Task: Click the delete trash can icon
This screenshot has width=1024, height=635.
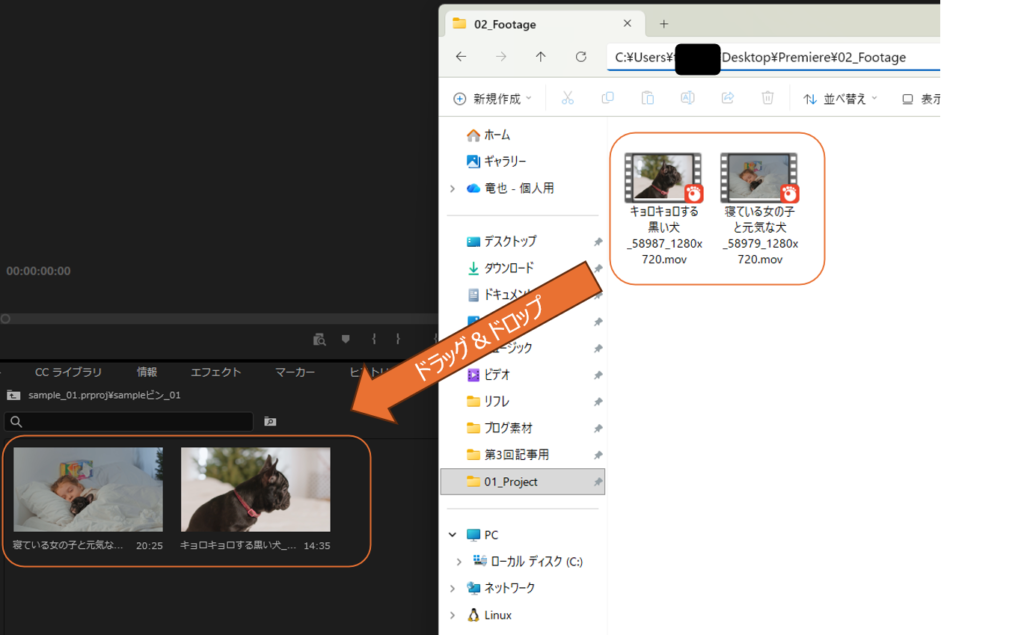Action: coord(767,98)
